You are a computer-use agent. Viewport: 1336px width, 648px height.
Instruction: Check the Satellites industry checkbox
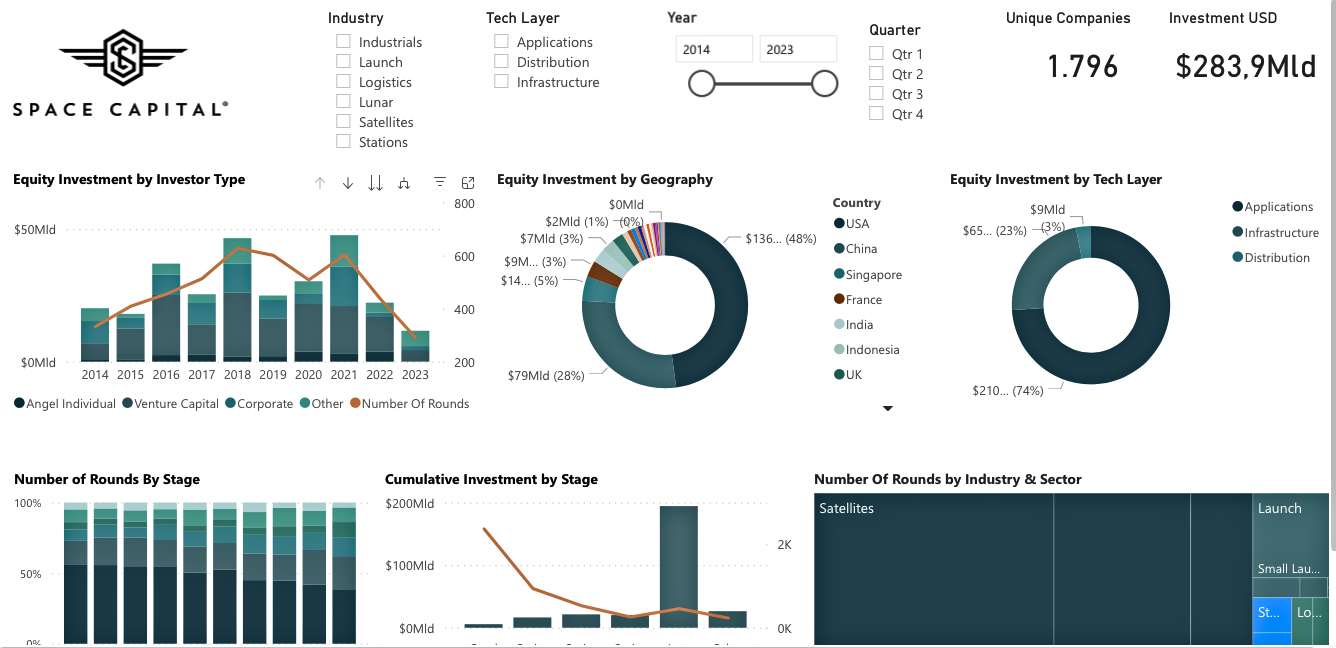(x=344, y=122)
